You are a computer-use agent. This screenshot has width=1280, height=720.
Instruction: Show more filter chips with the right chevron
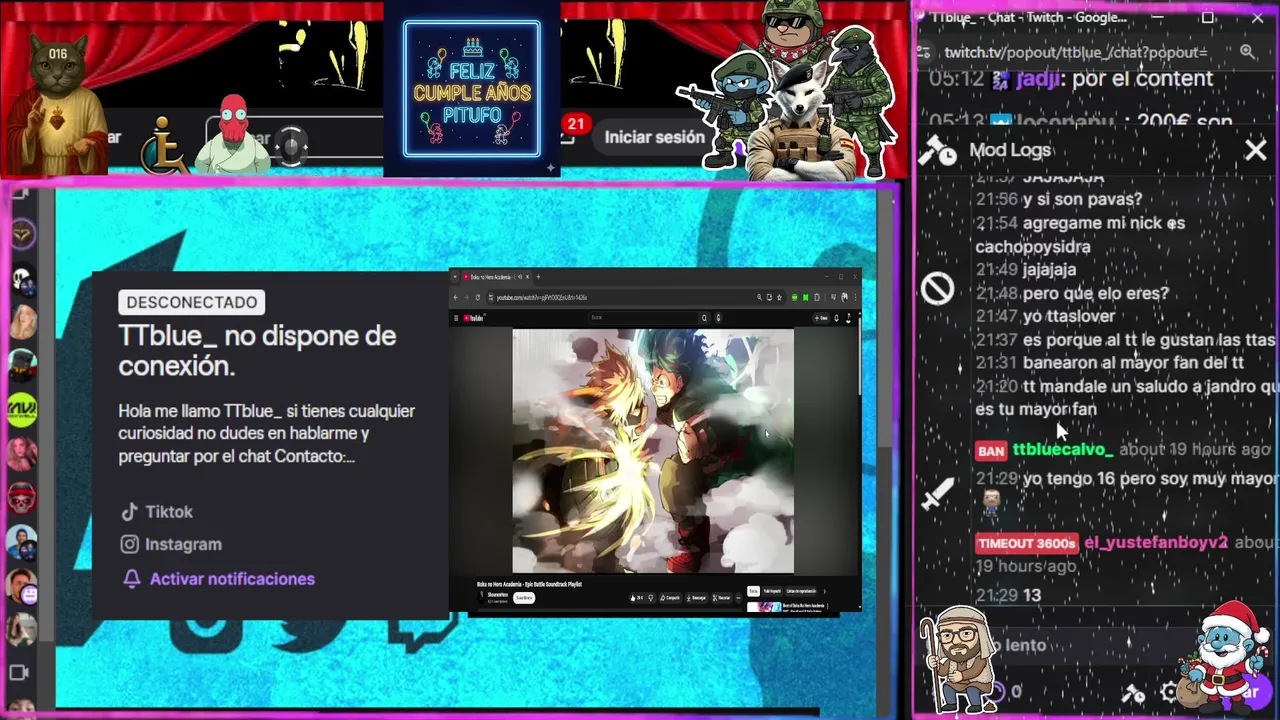824,591
